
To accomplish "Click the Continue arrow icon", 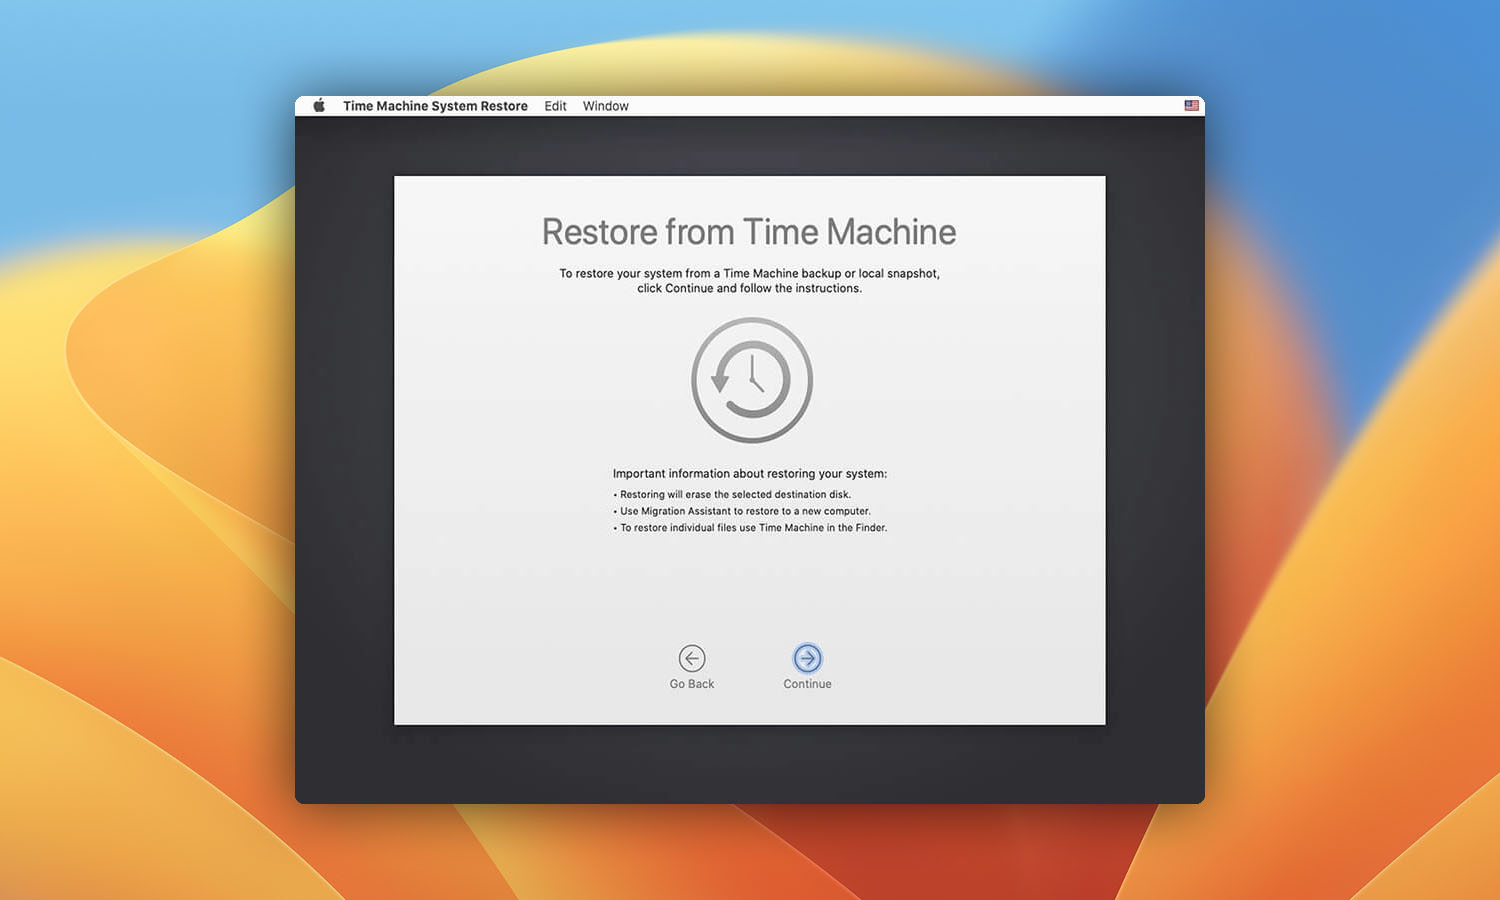I will [x=807, y=658].
